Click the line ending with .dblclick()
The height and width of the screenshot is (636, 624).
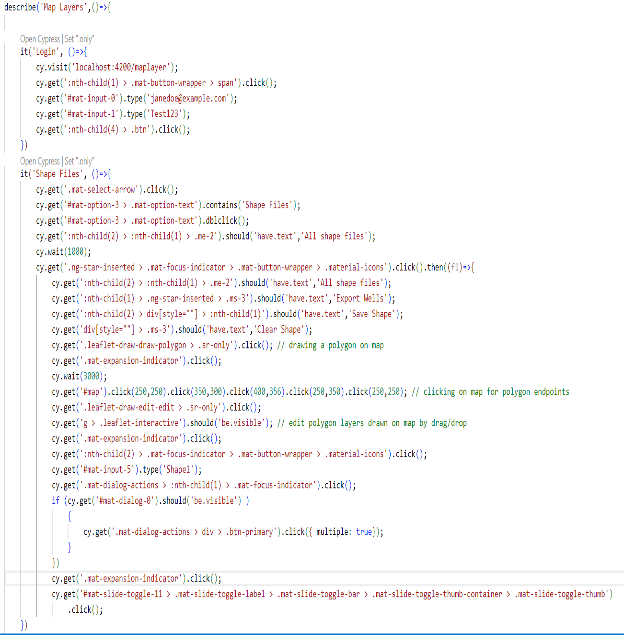142,221
